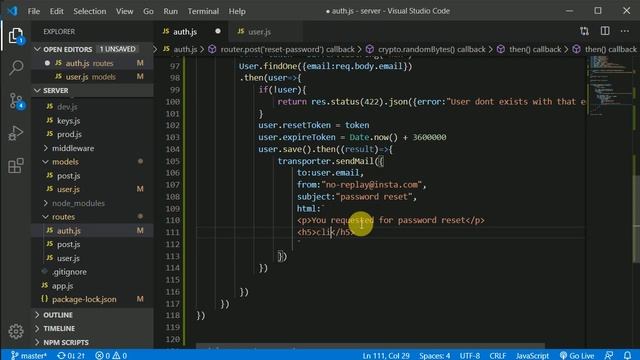Open app.js file in explorer
Screen dimensions: 640x360
(92, 286)
